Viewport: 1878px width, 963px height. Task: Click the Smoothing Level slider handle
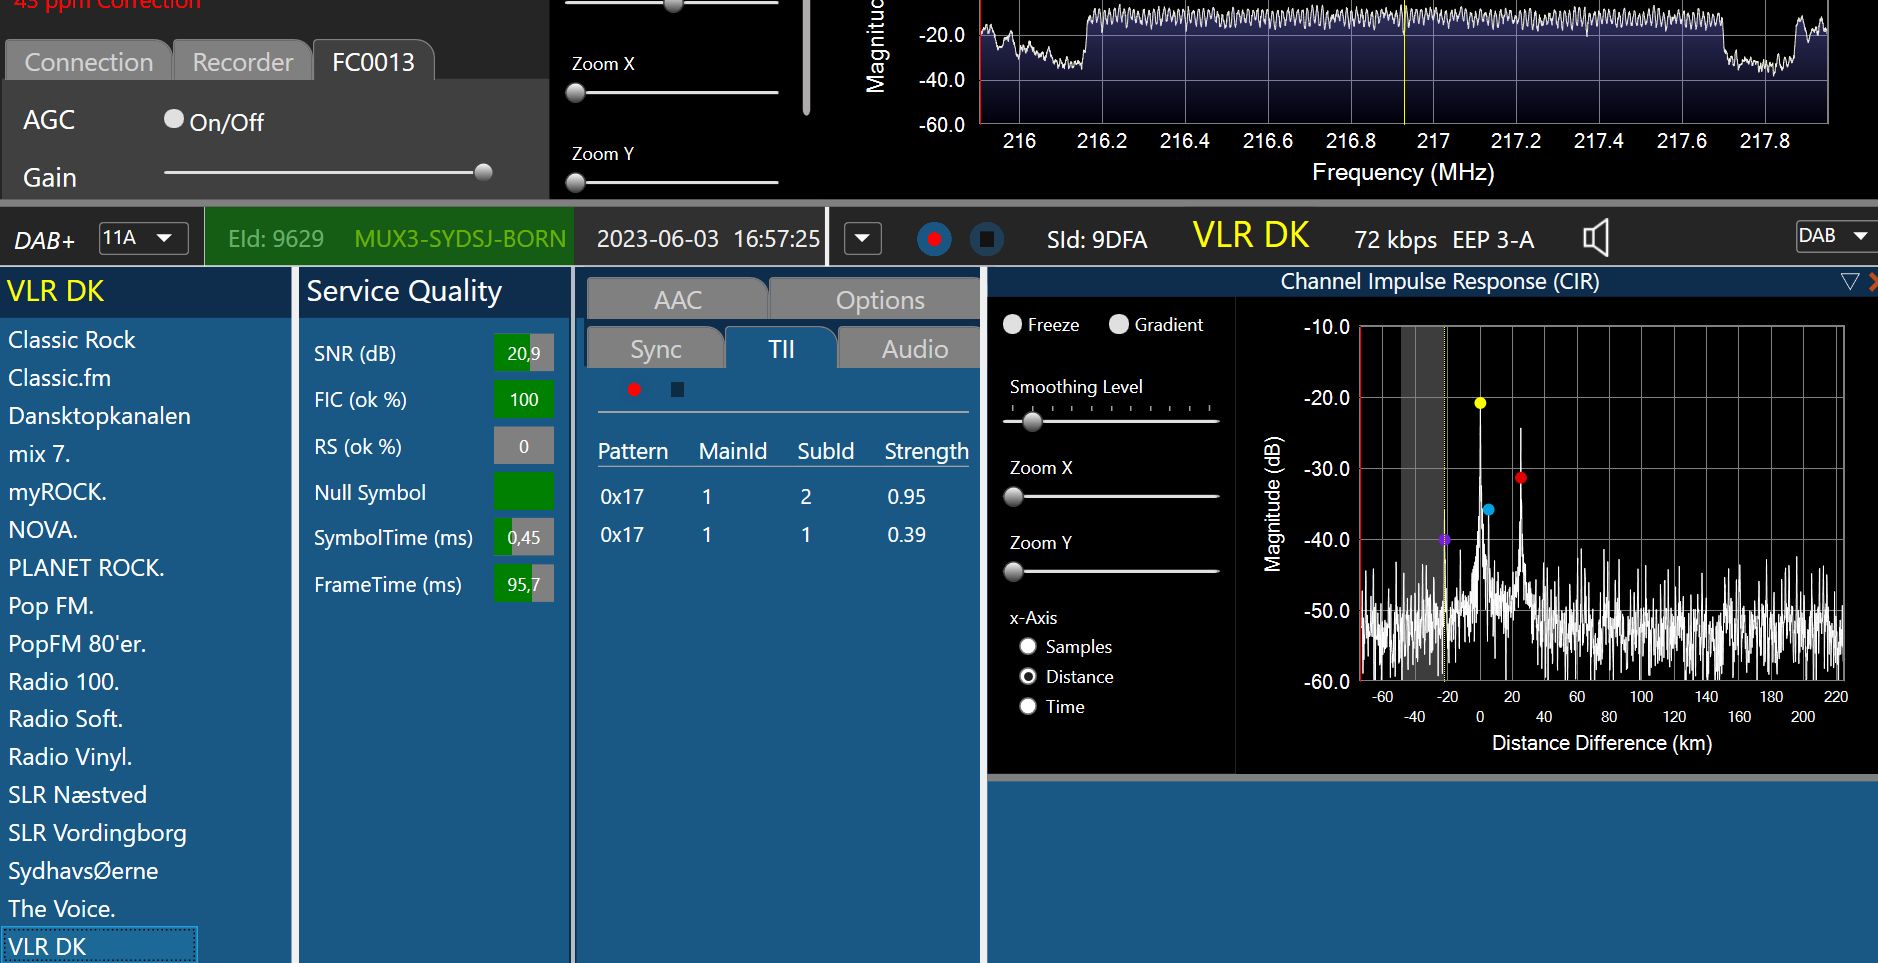point(1032,421)
